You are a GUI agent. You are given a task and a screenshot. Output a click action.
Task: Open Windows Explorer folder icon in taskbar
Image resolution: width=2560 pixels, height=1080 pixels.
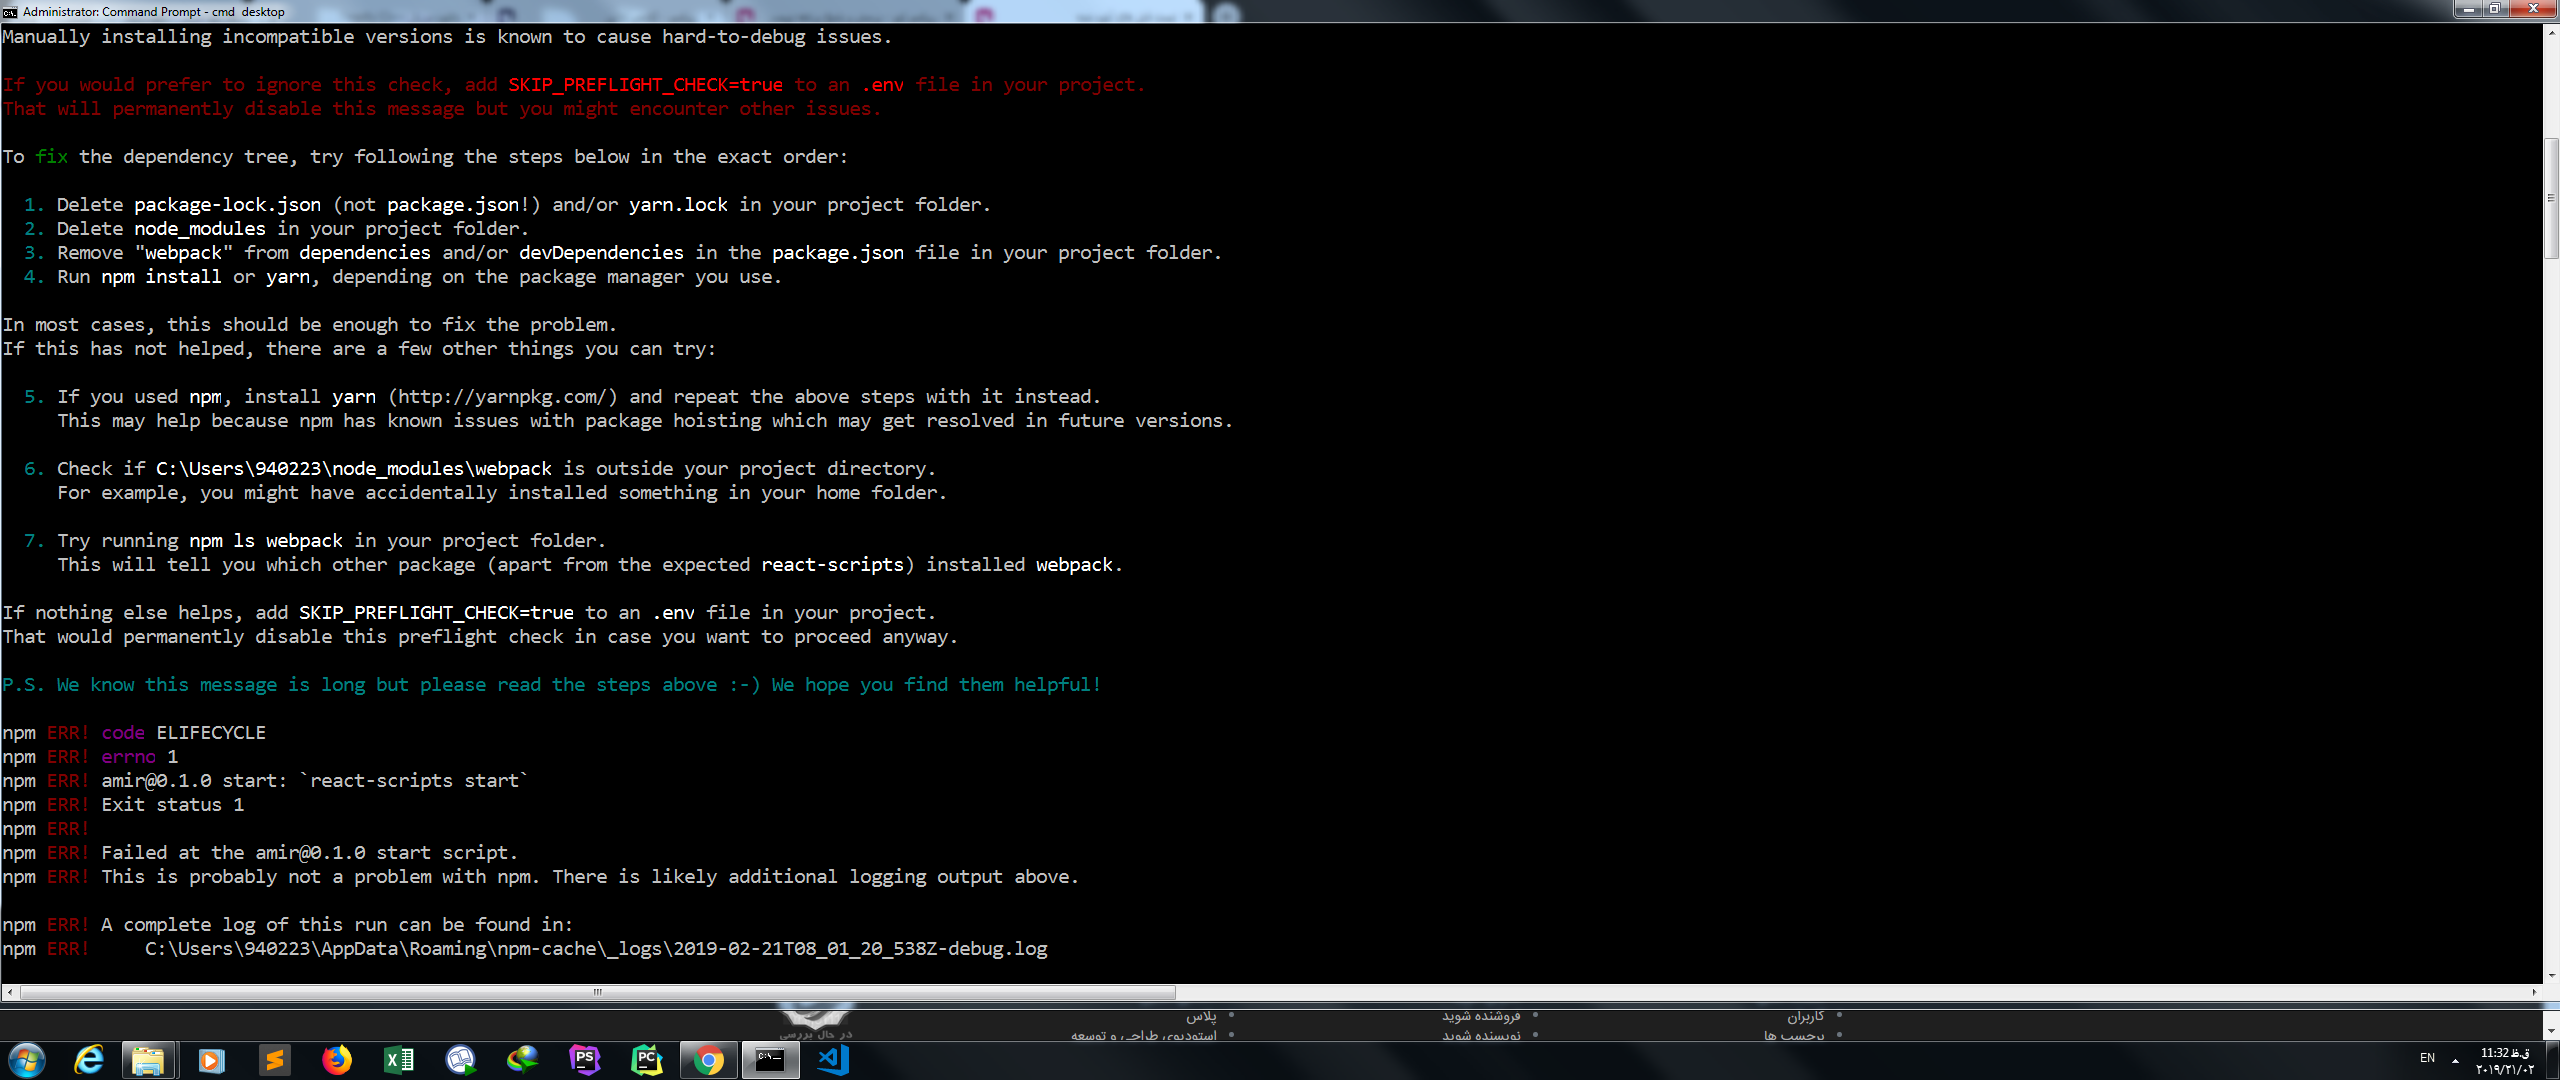coord(149,1060)
